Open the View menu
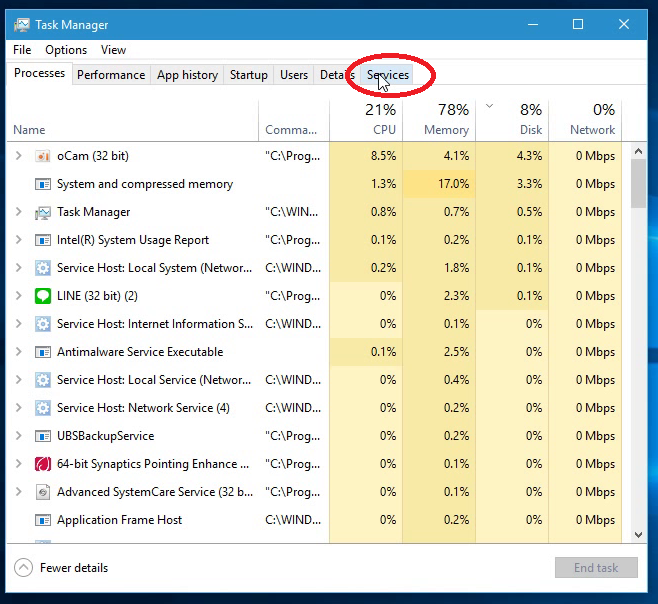The height and width of the screenshot is (604, 658). 113,50
